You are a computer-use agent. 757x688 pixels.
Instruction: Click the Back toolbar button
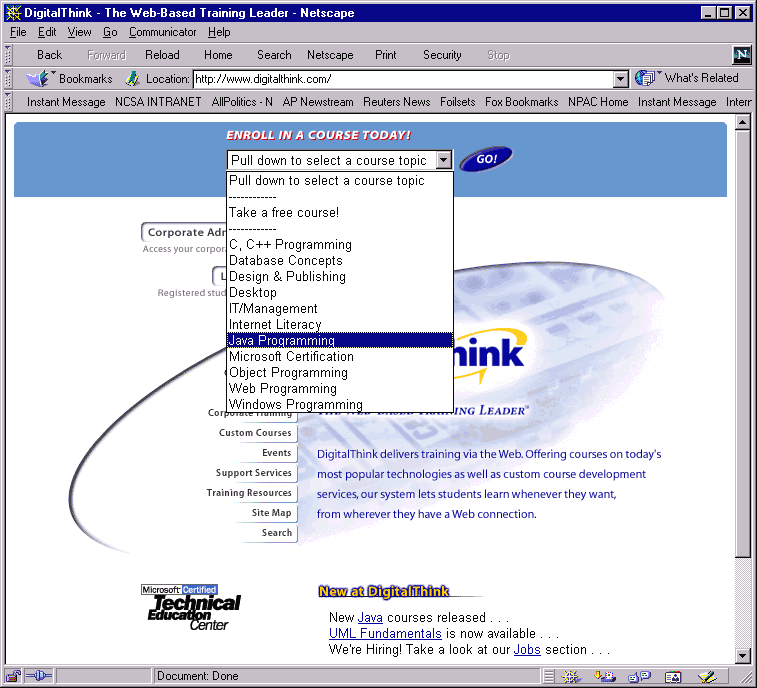[x=49, y=55]
